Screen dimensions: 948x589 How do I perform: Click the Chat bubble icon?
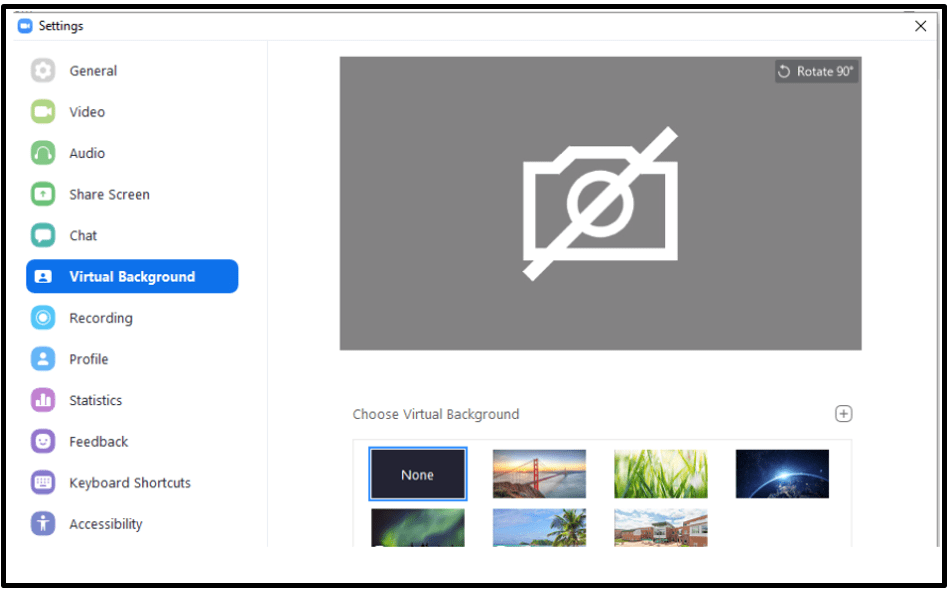(43, 236)
